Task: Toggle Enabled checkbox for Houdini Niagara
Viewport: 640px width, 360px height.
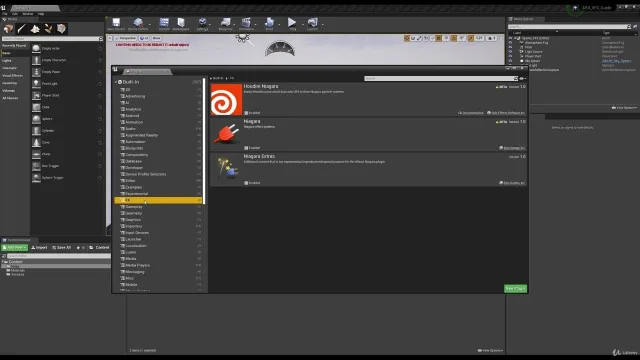Action: pyautogui.click(x=246, y=113)
